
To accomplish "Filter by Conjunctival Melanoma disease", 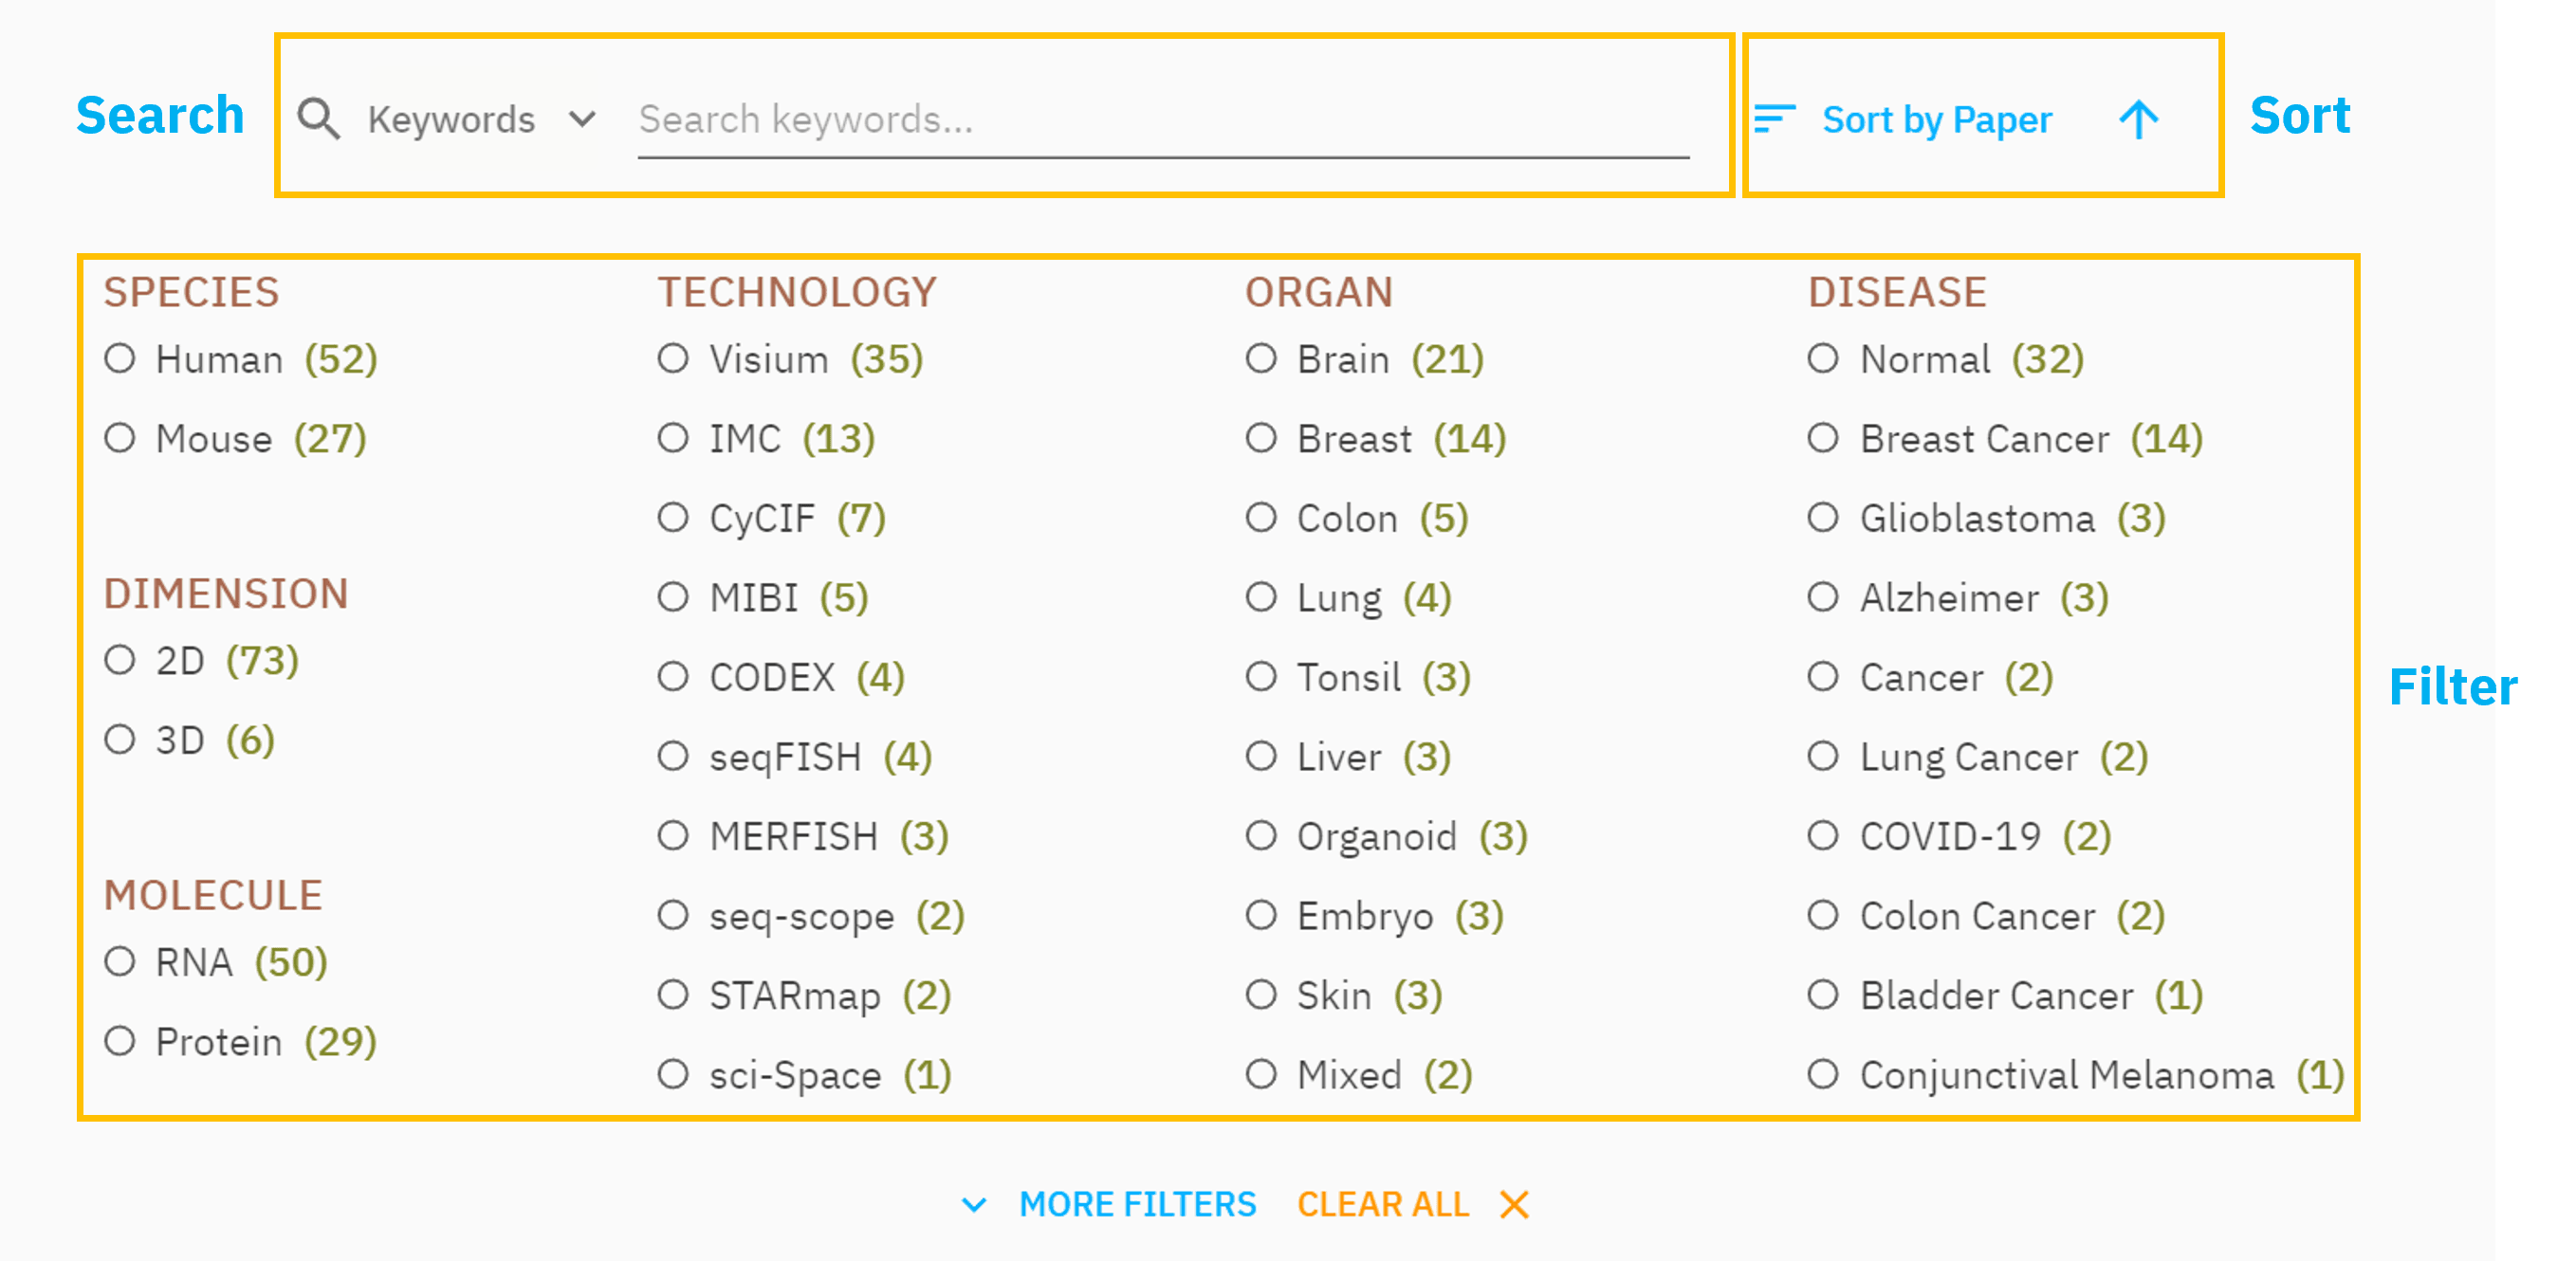I will coord(1823,1074).
